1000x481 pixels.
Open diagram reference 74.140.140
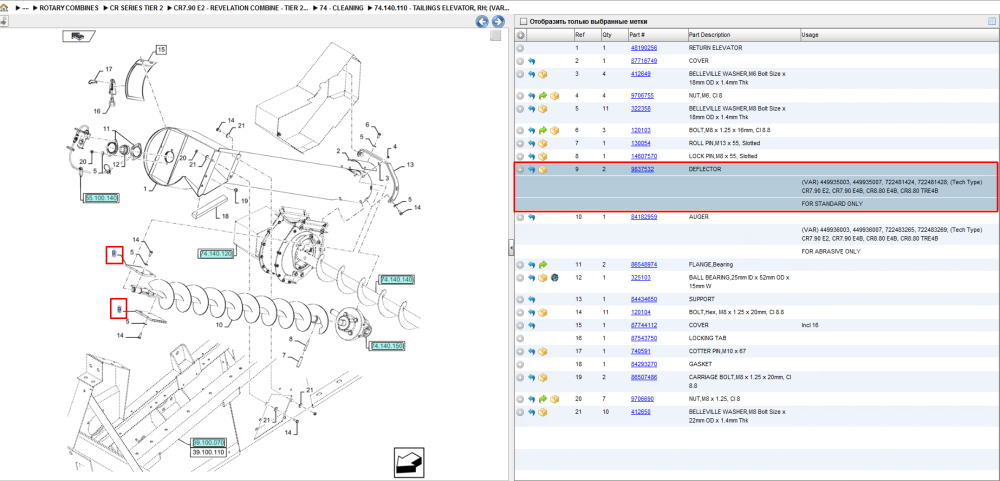point(396,279)
